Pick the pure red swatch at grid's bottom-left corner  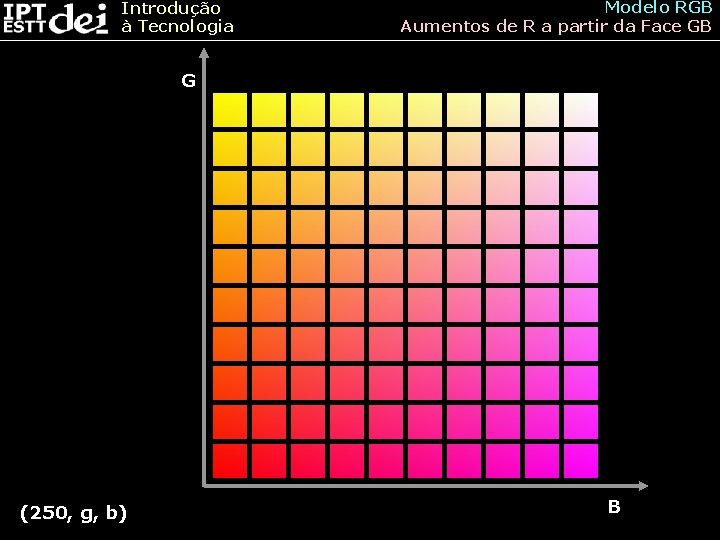(x=230, y=461)
